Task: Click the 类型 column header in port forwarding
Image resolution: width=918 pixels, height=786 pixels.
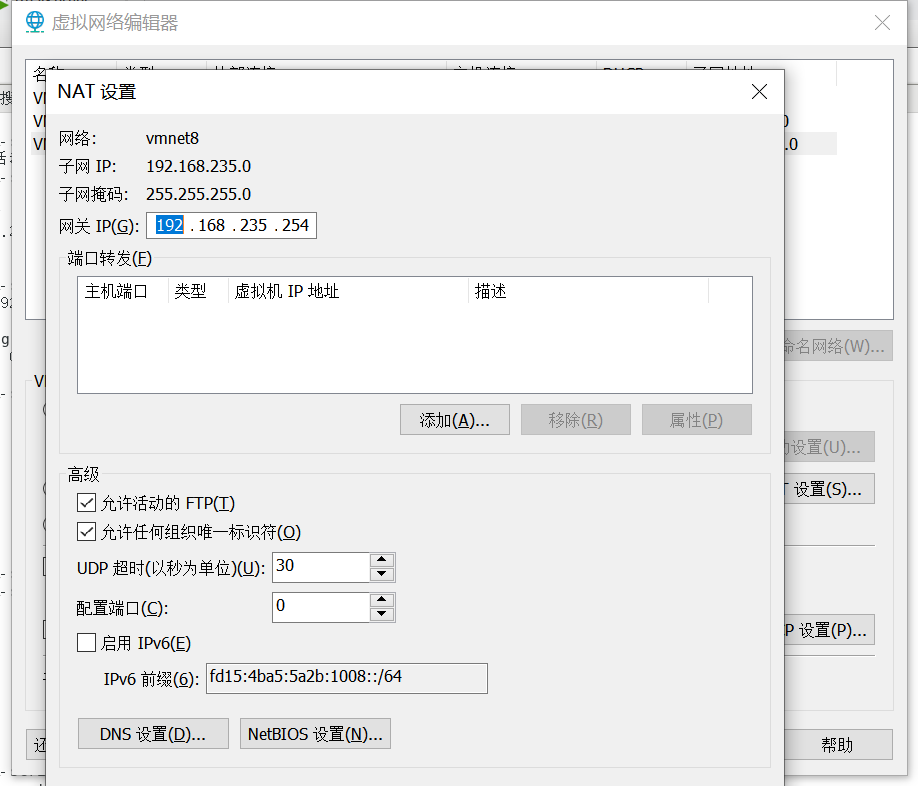Action: point(198,291)
